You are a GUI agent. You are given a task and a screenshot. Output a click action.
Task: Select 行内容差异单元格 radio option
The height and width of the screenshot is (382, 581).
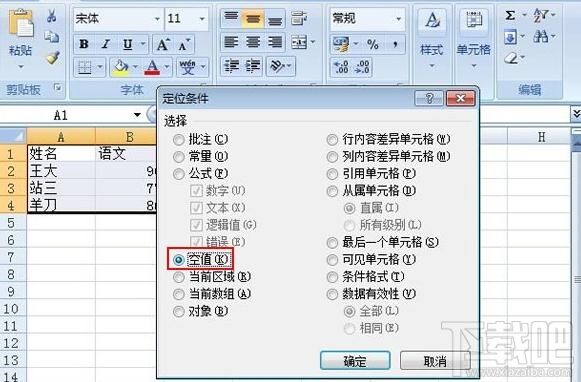coord(332,140)
